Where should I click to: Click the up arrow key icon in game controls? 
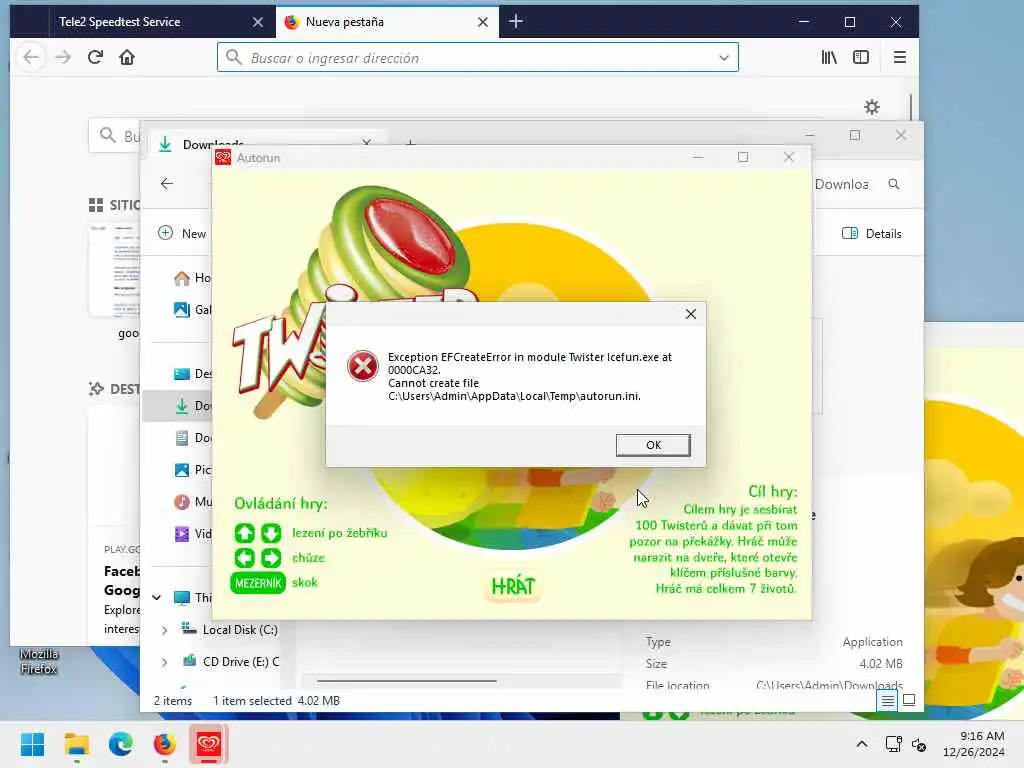pos(245,534)
